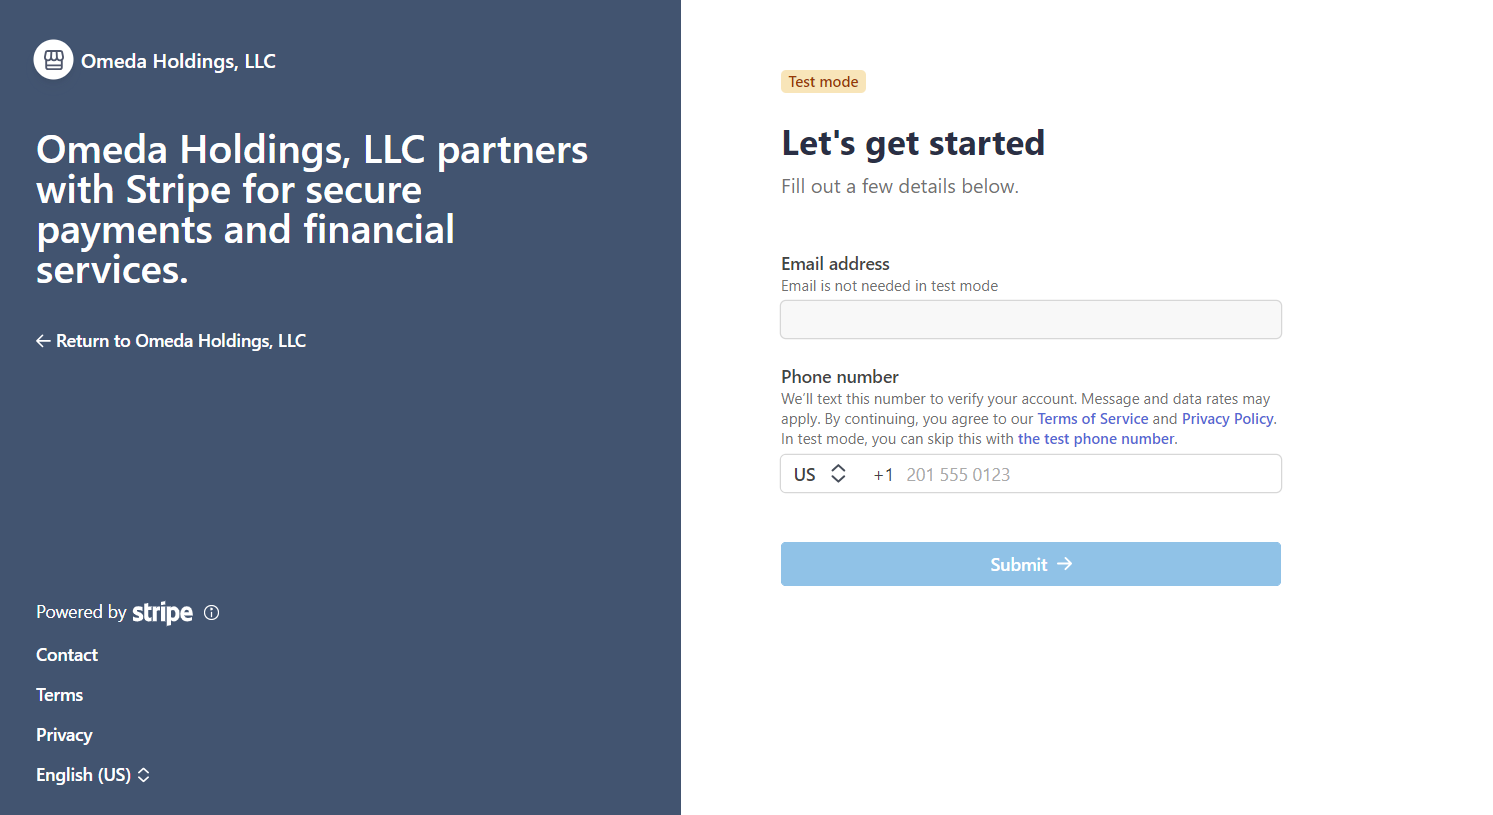Click the up-down chevron beside US country code

click(838, 474)
